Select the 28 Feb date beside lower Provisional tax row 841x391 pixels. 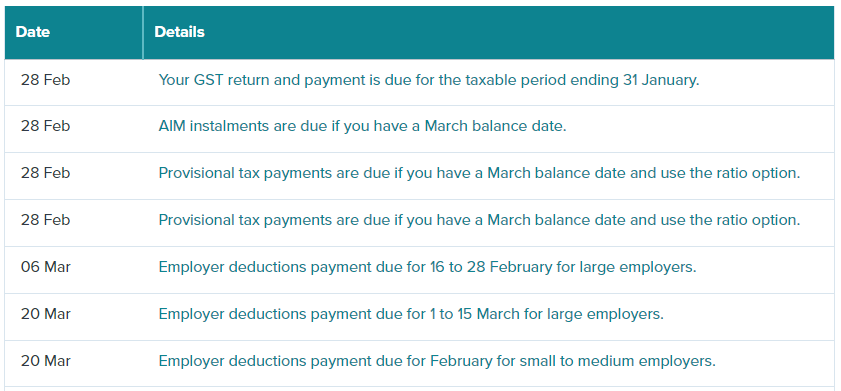point(46,220)
